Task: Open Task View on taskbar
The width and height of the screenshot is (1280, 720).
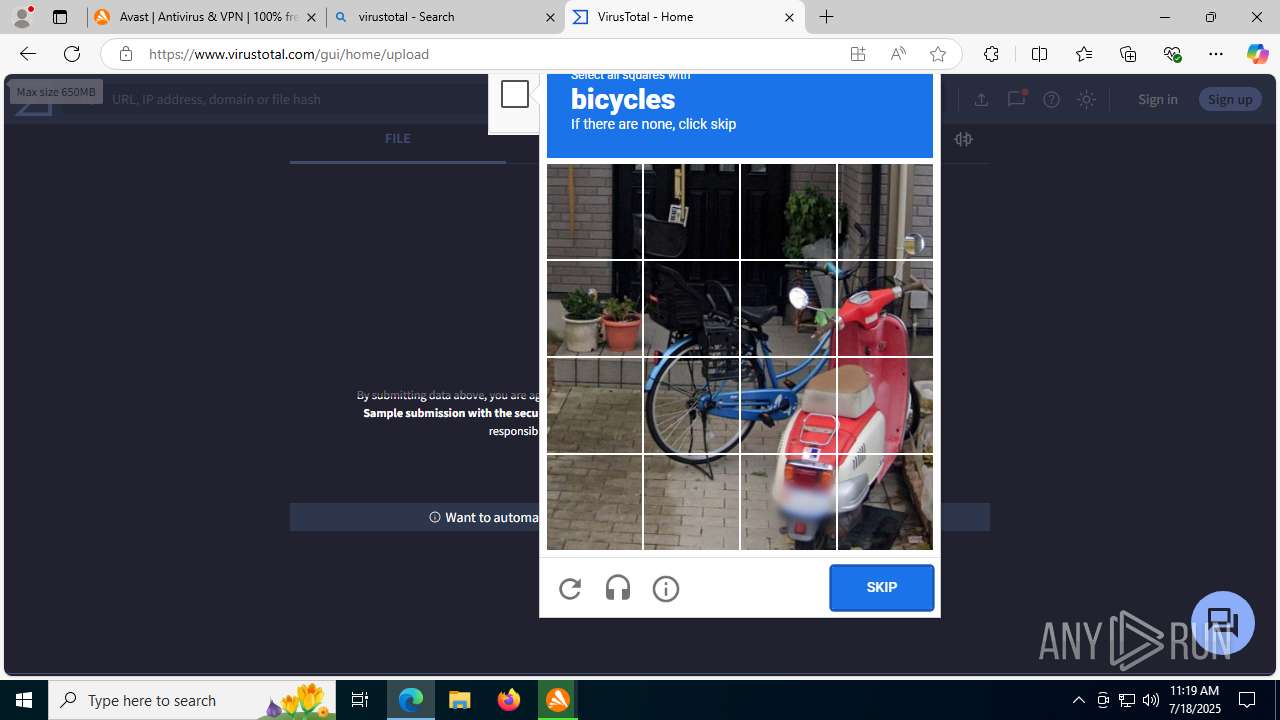Action: coord(360,700)
